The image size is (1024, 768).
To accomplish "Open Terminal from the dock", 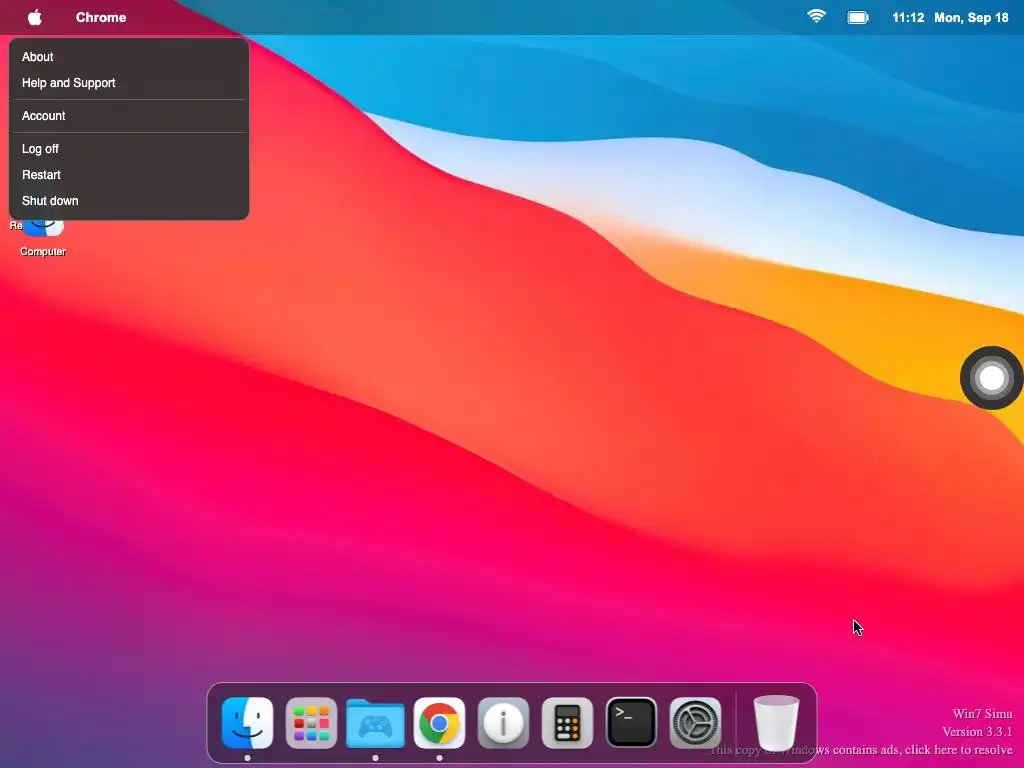I will pos(632,723).
